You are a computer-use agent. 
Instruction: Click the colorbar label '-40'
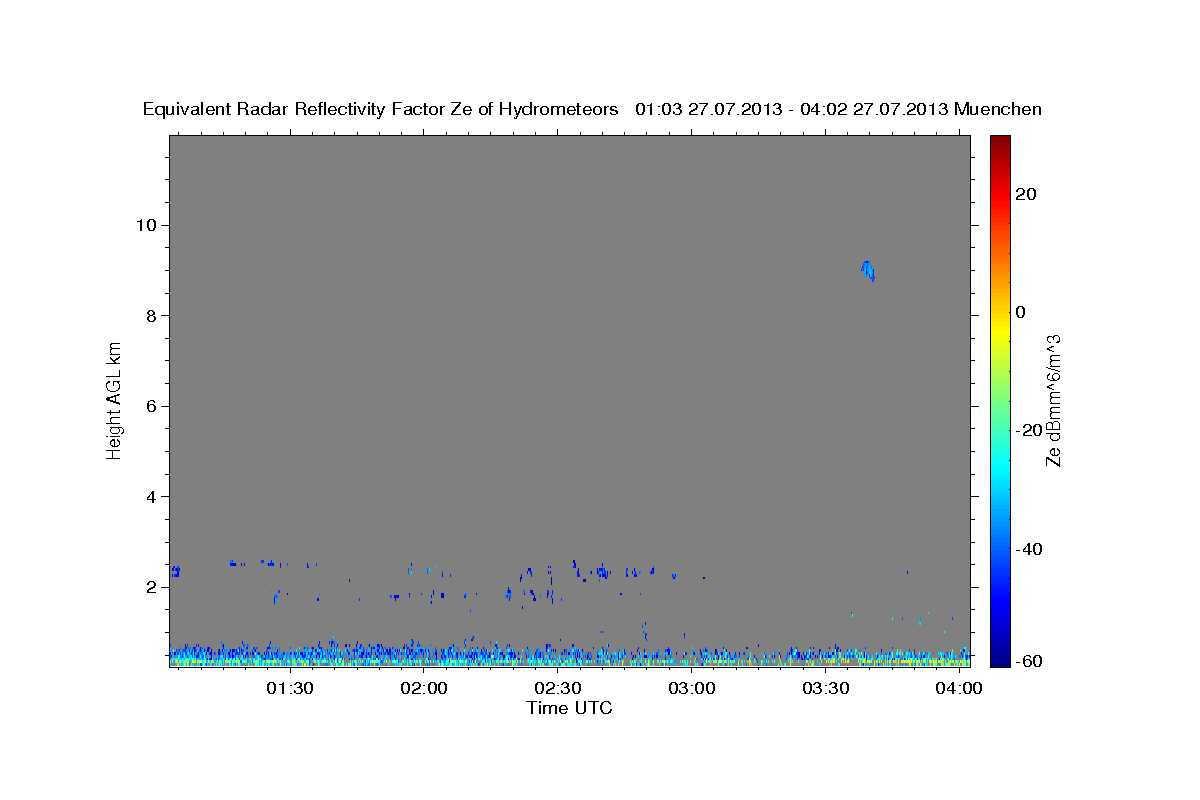(1027, 549)
